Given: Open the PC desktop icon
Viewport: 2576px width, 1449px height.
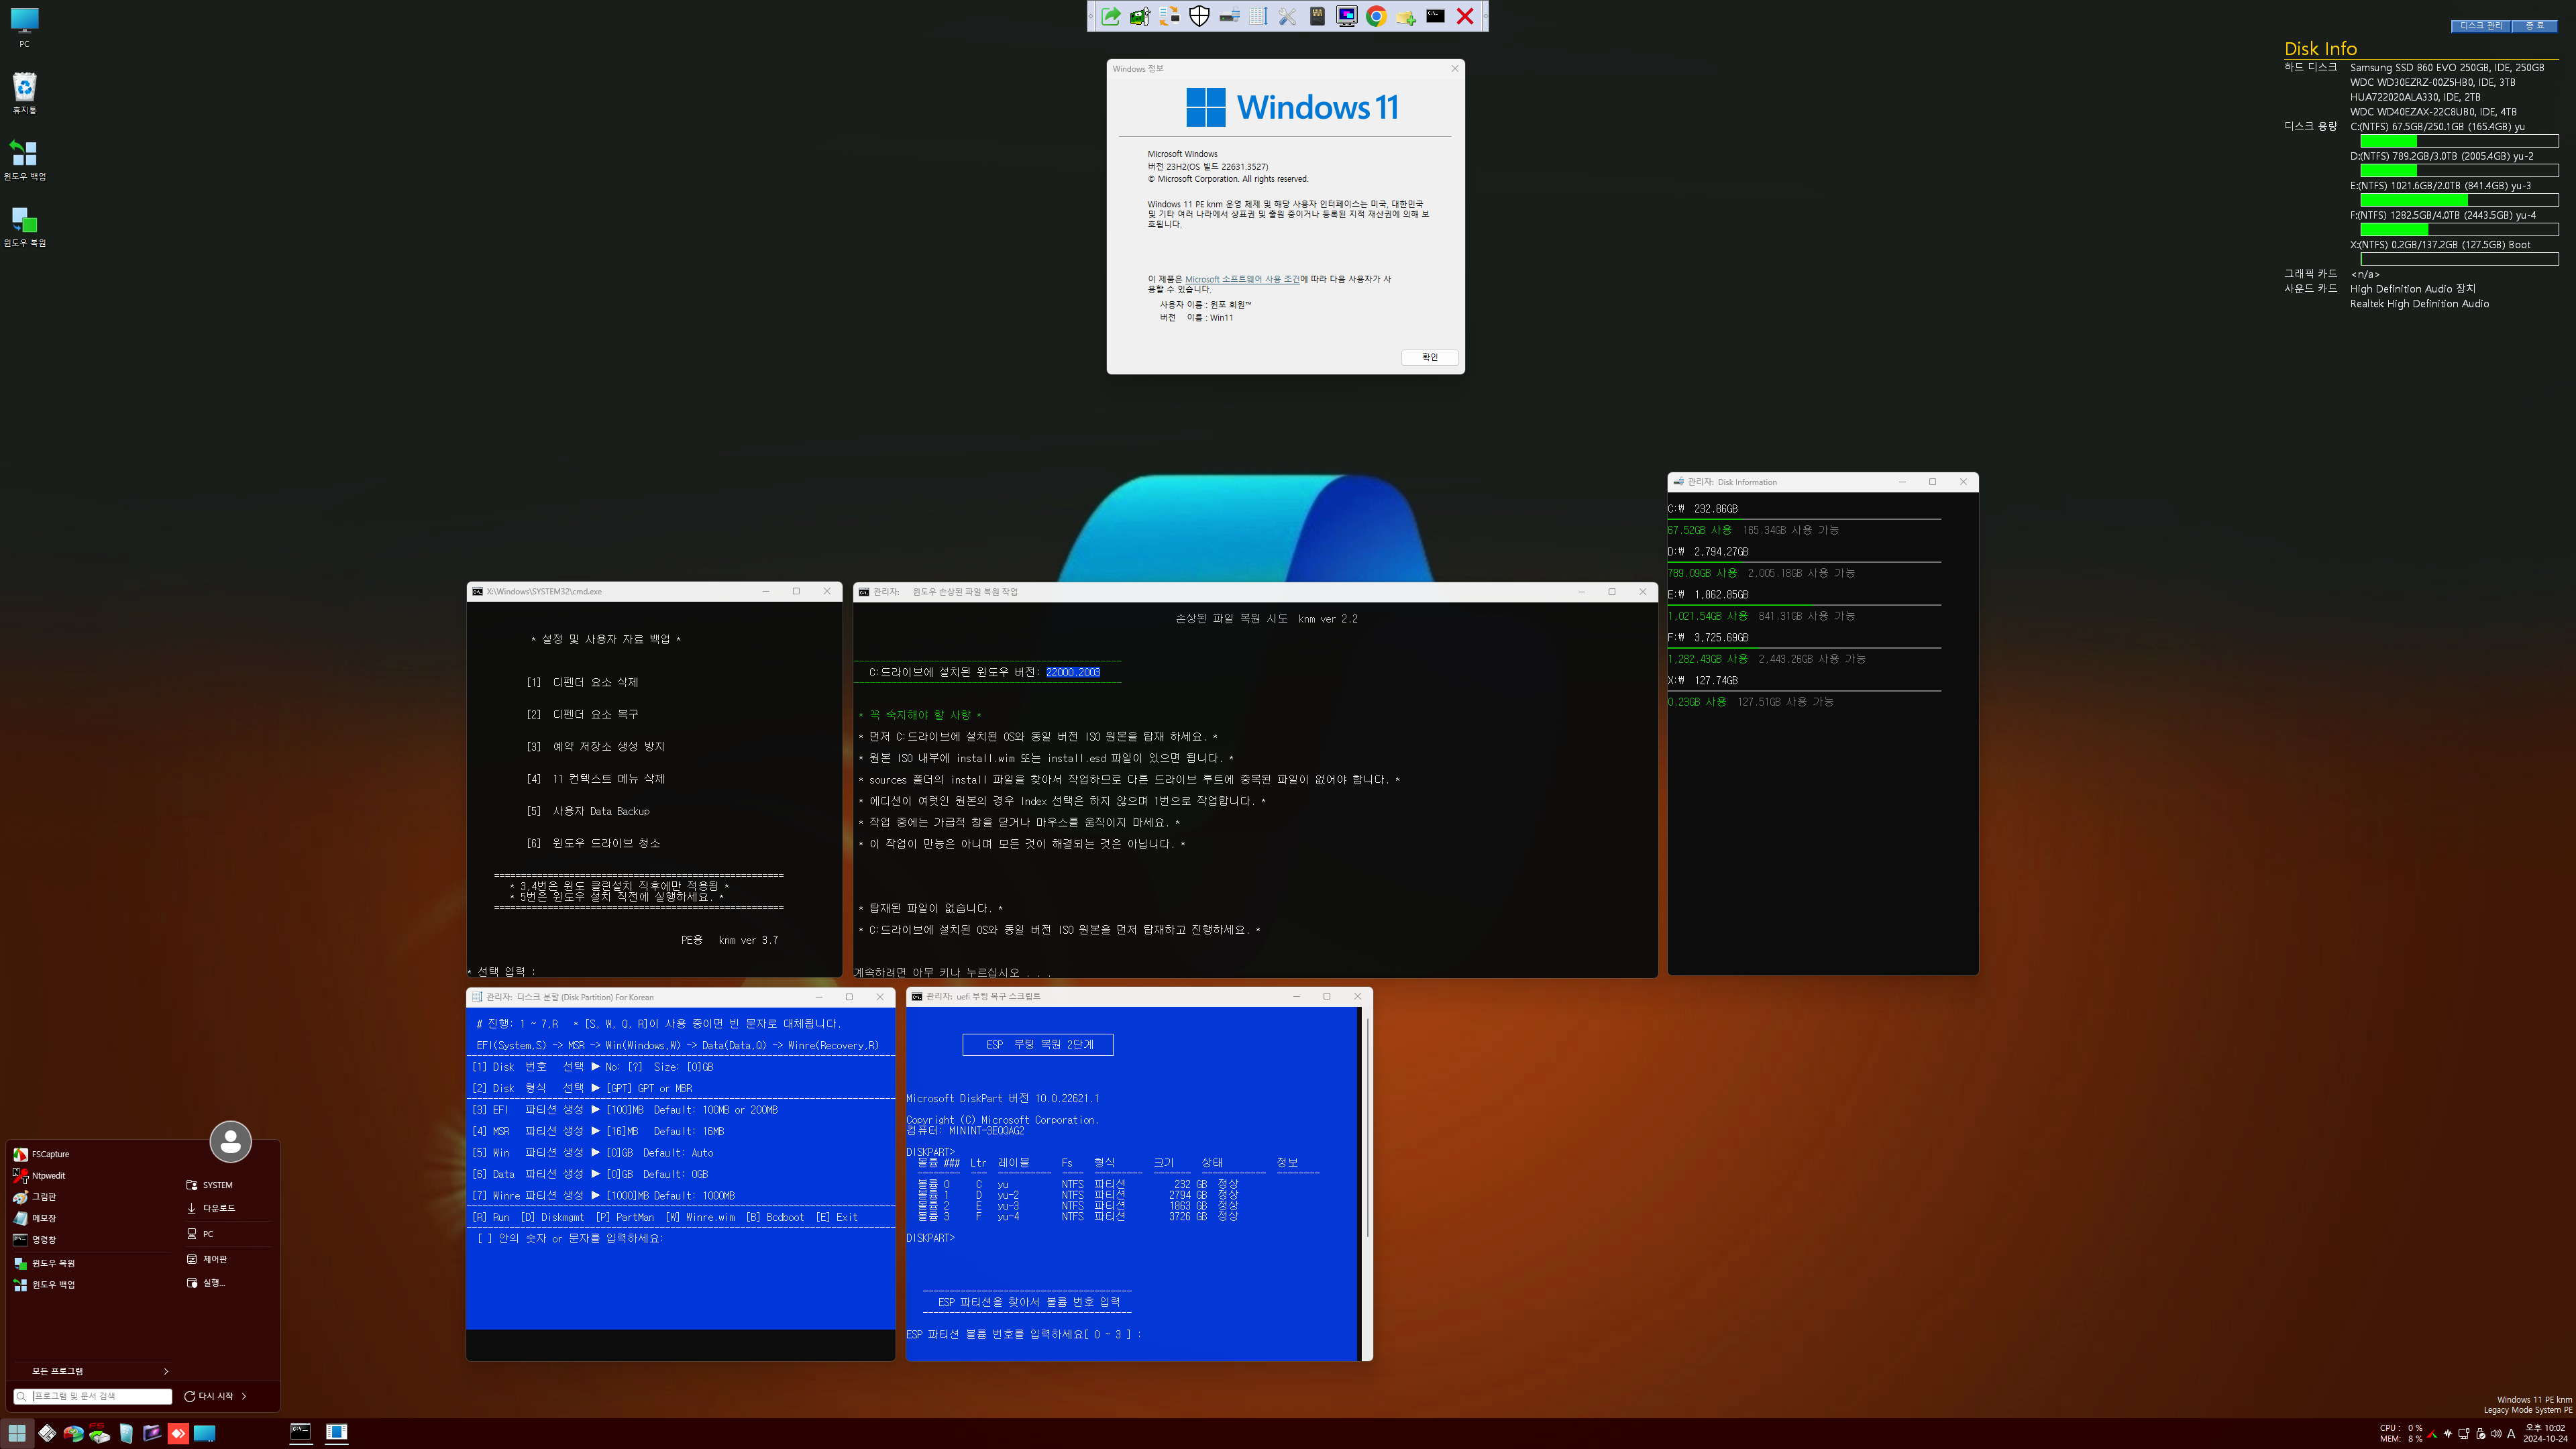Looking at the screenshot, I should (x=24, y=28).
